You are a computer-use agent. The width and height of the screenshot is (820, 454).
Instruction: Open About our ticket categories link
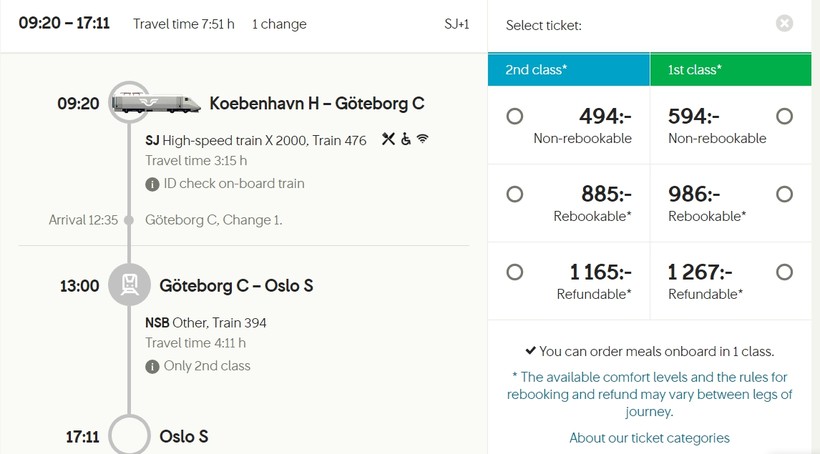pyautogui.click(x=650, y=438)
